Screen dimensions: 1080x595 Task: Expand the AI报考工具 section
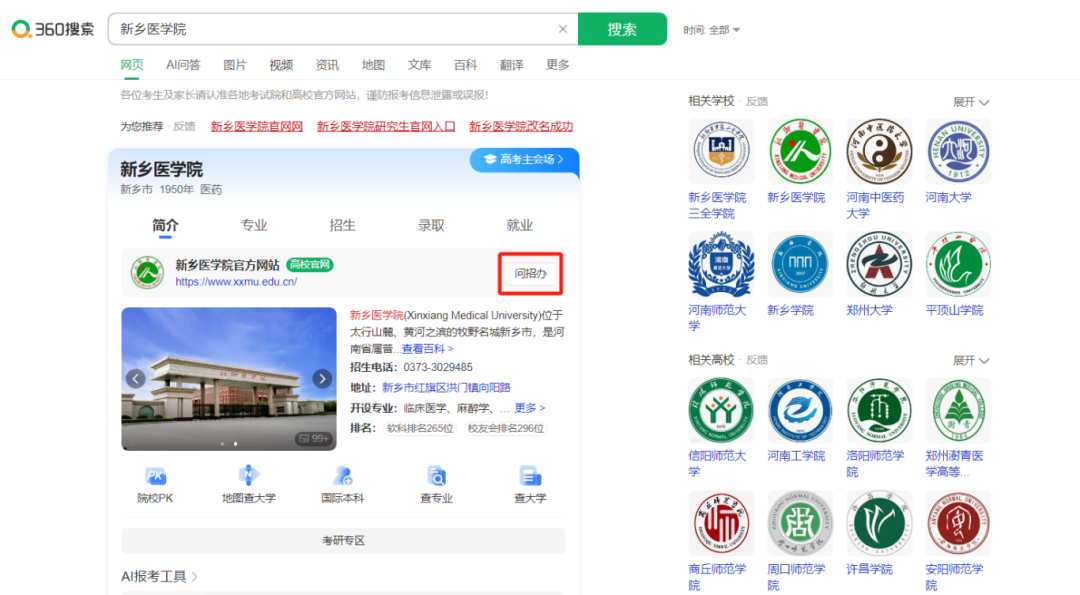point(159,576)
